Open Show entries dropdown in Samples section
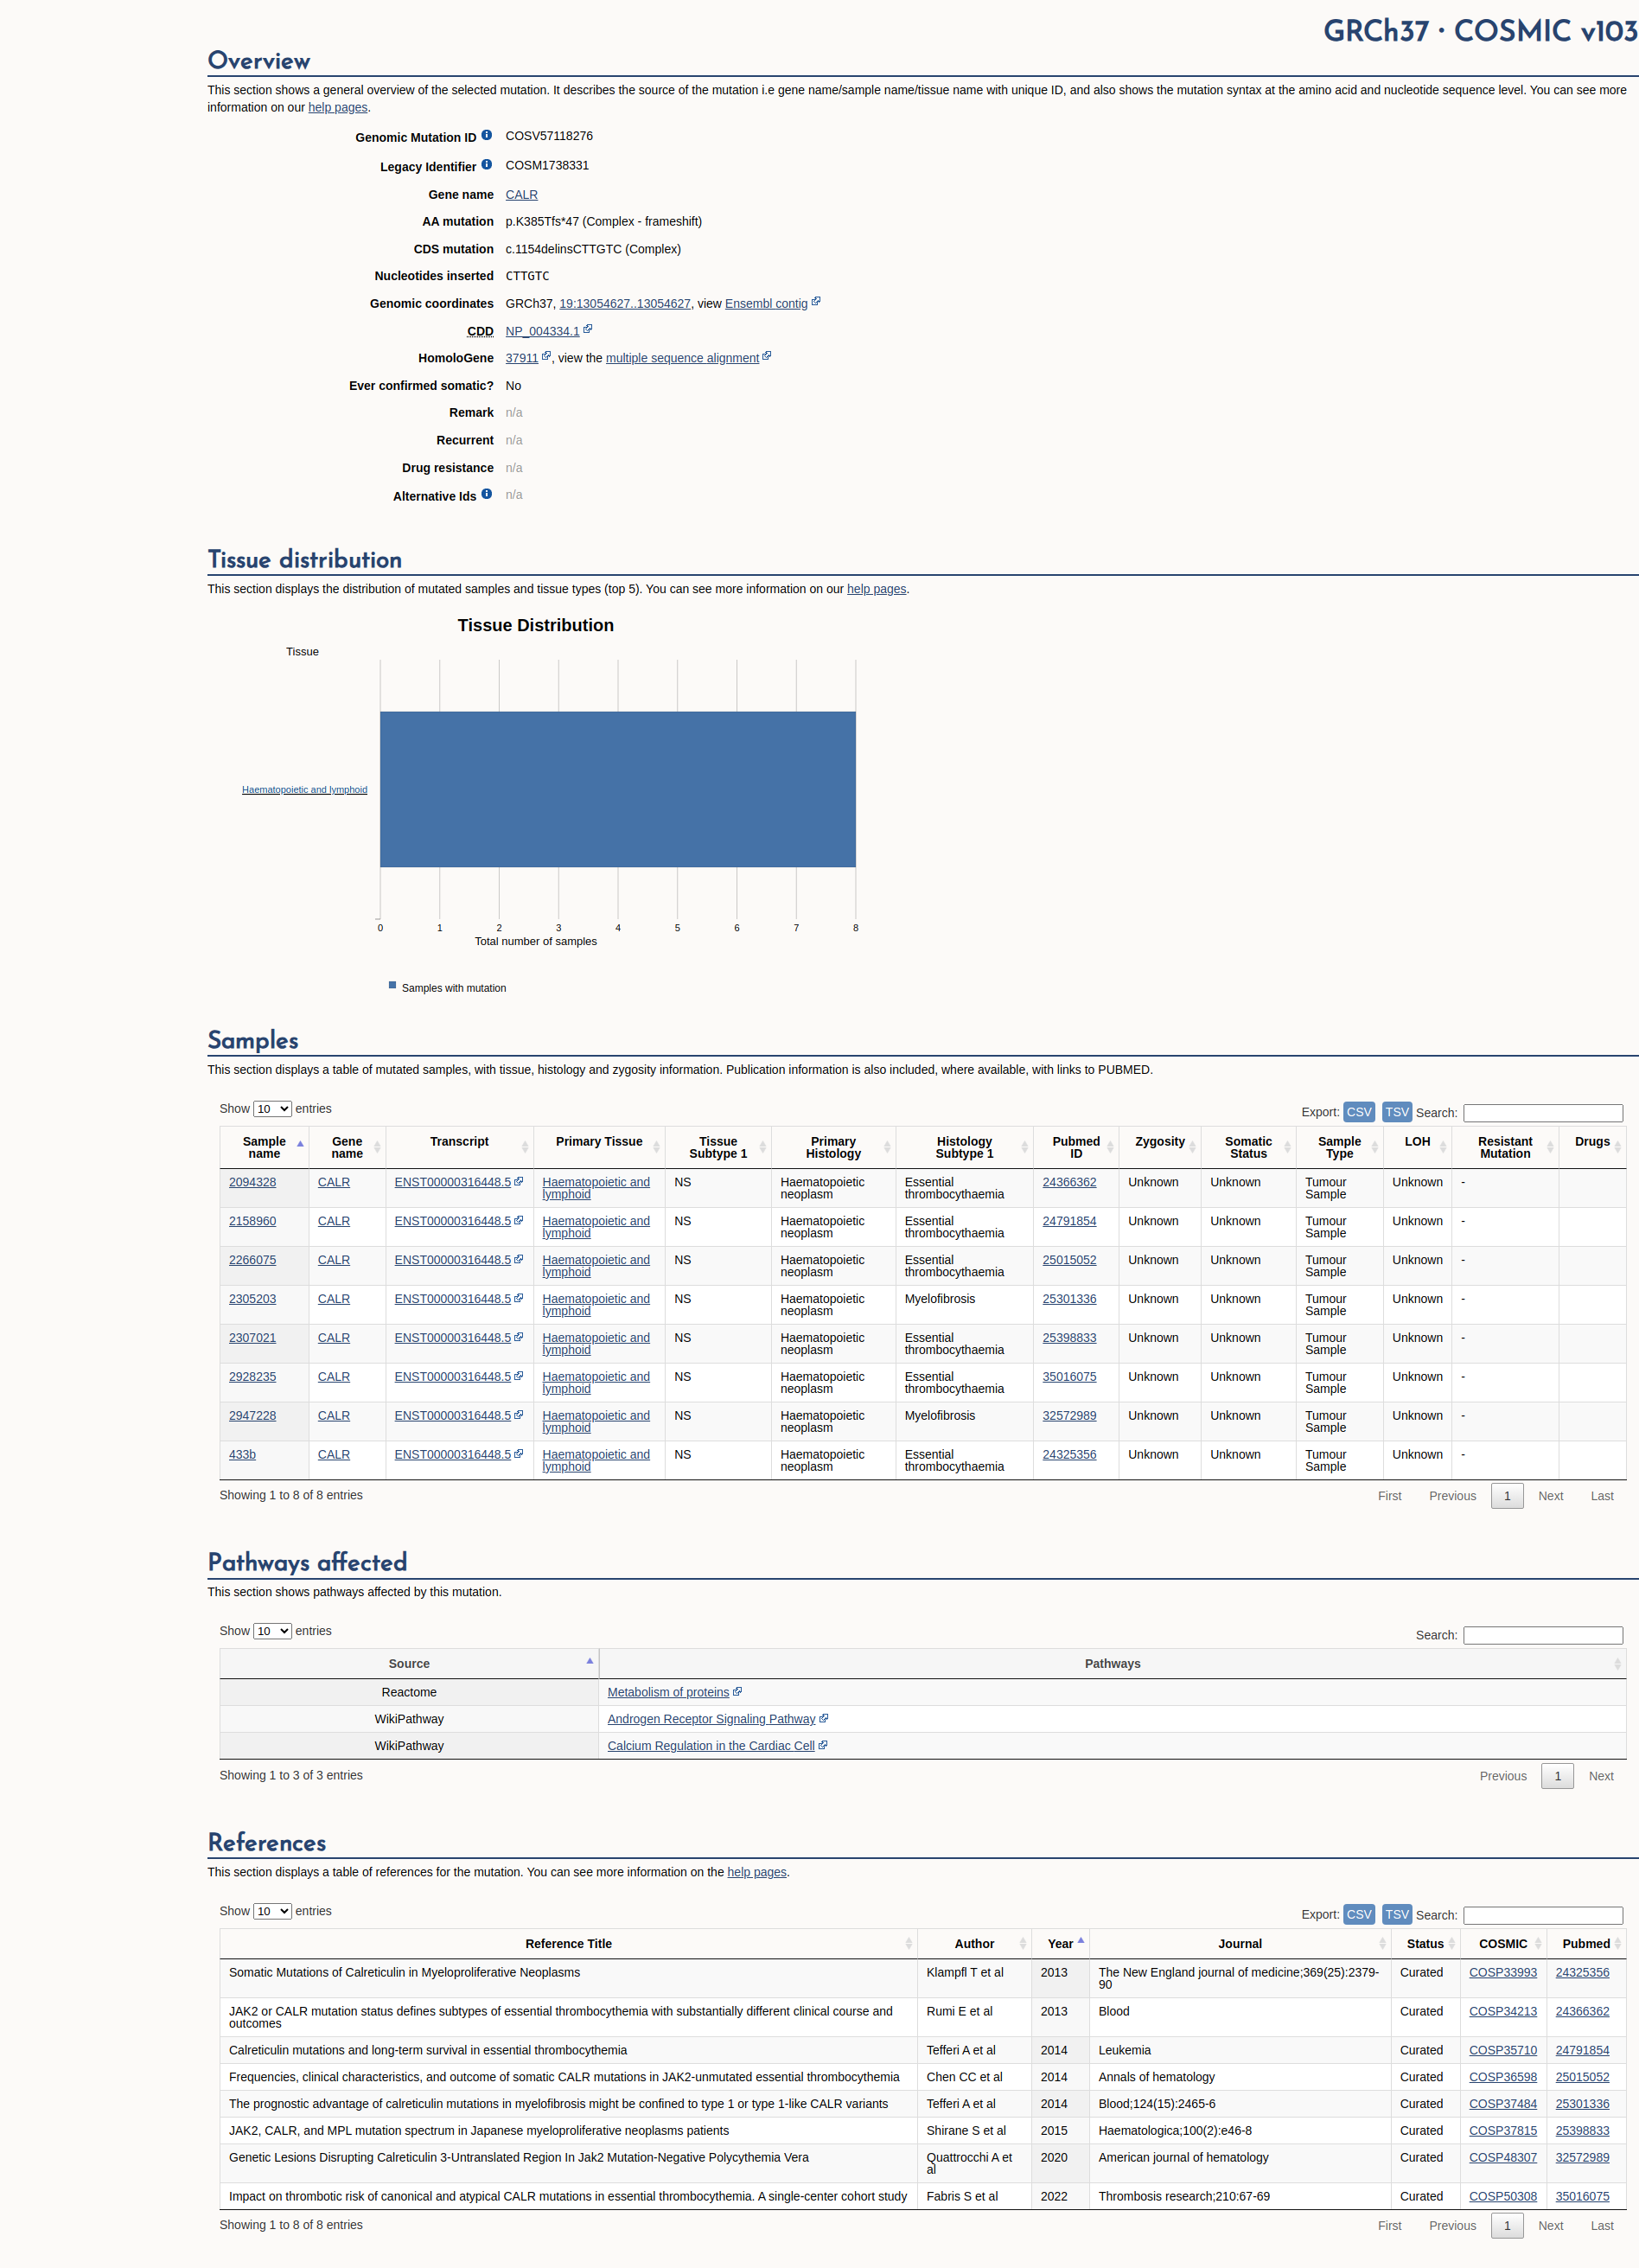 [x=272, y=1109]
